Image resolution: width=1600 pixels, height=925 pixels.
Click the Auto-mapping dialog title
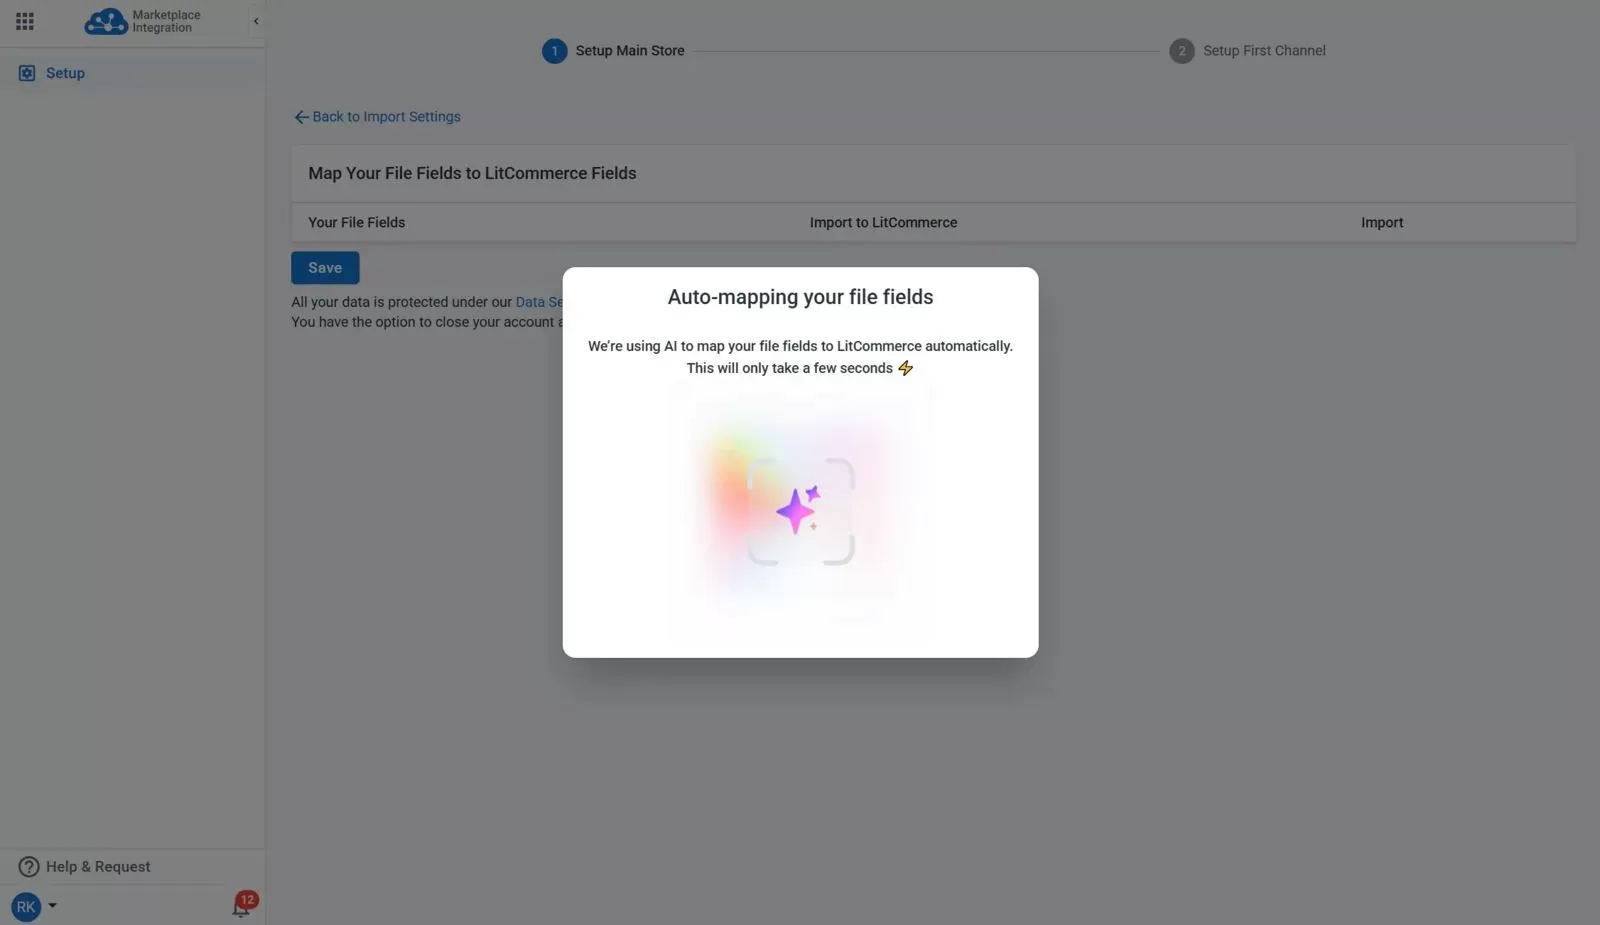(800, 296)
